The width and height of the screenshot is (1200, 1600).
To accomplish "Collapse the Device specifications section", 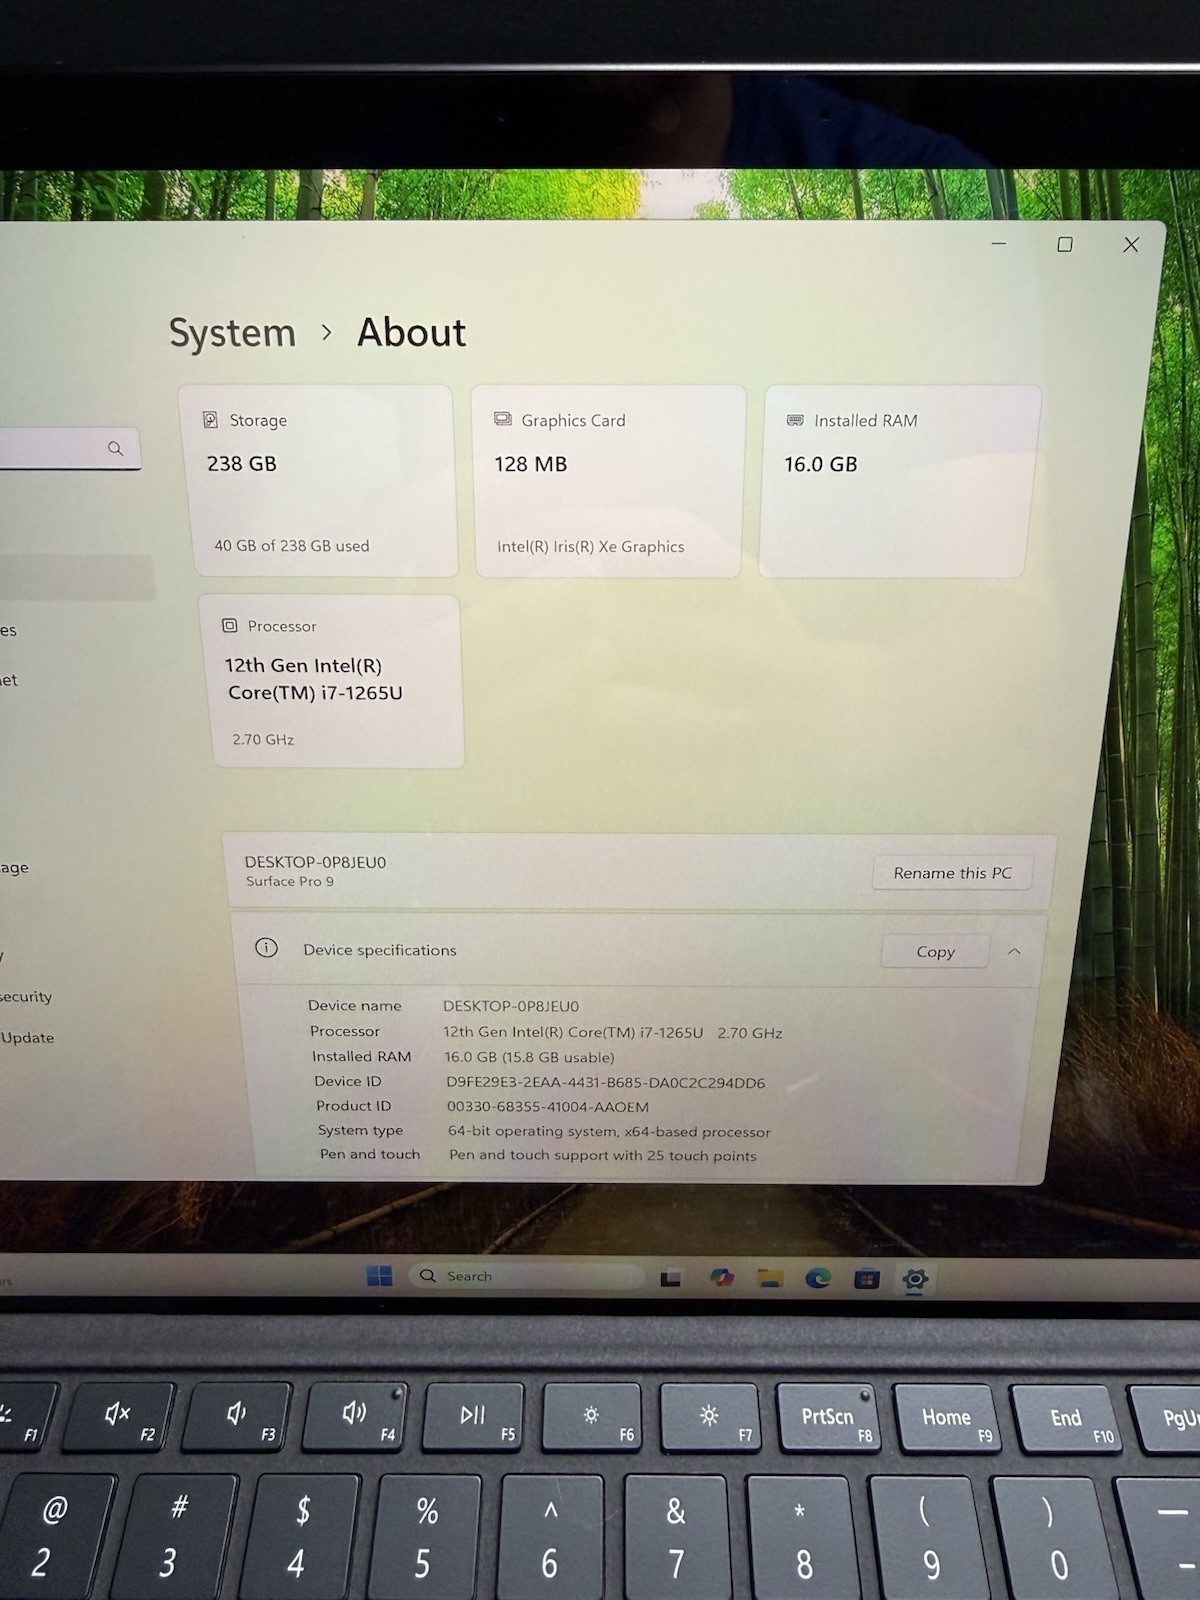I will point(1014,952).
